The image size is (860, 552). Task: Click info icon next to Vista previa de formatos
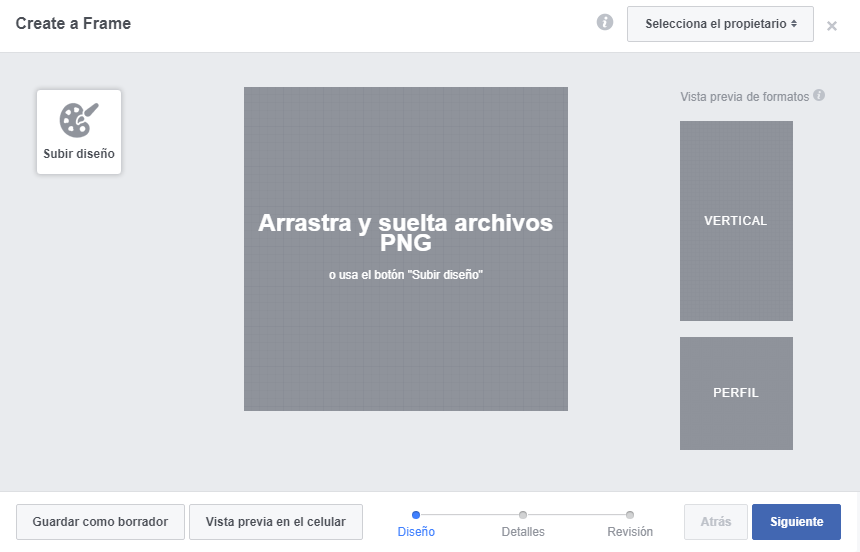tap(819, 96)
